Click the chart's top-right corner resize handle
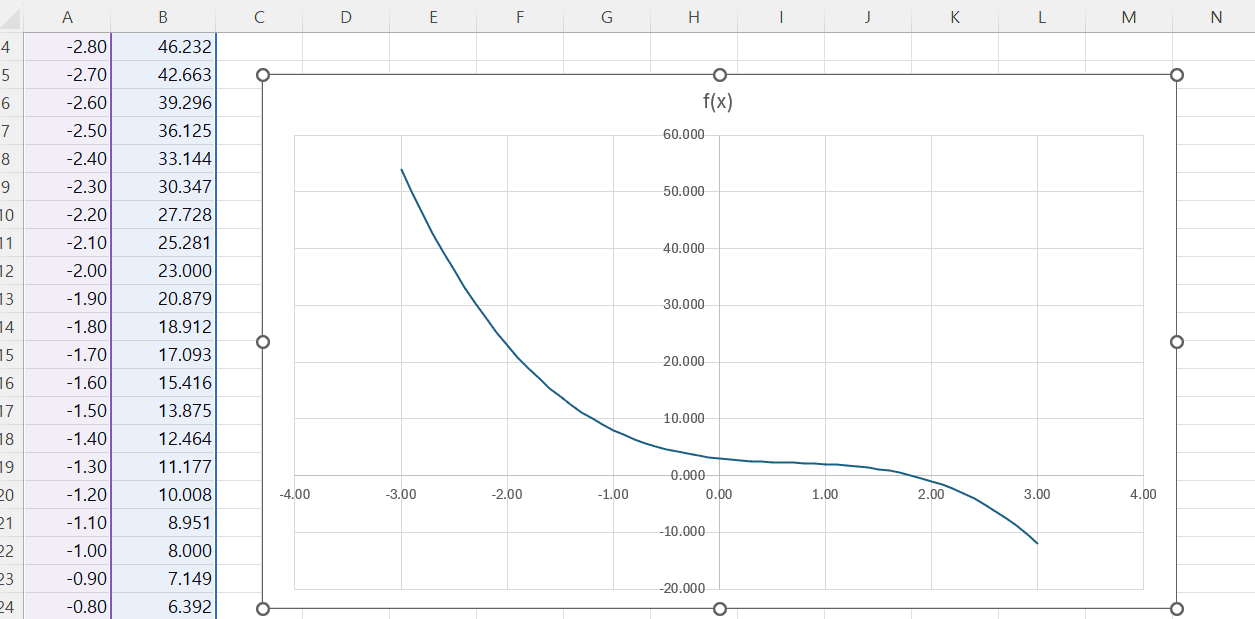The height and width of the screenshot is (619, 1255). pyautogui.click(x=1176, y=75)
